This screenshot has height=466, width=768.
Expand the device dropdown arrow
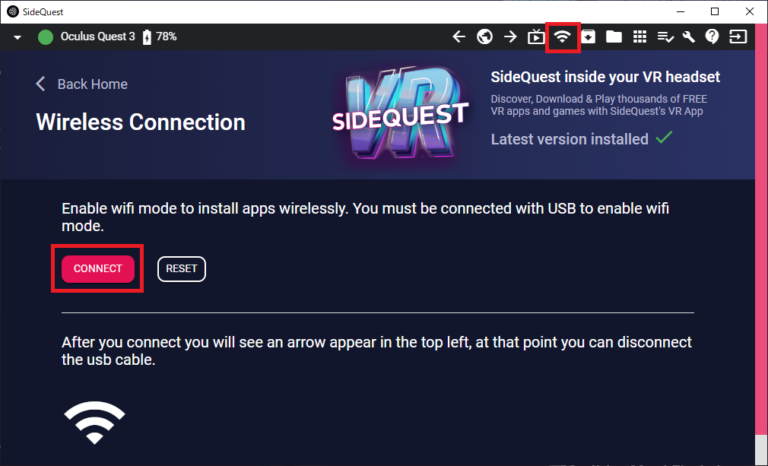[18, 37]
